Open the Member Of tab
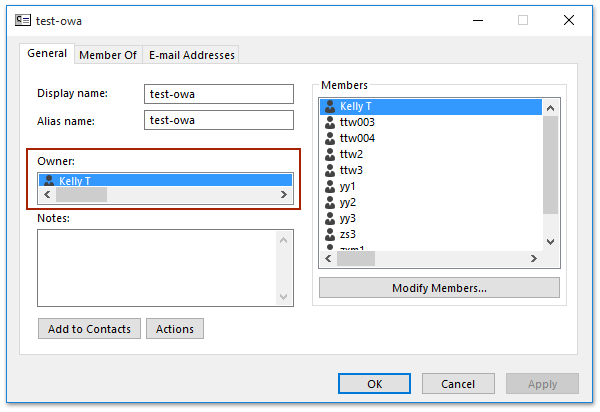Image resolution: width=600 pixels, height=412 pixels. point(108,55)
